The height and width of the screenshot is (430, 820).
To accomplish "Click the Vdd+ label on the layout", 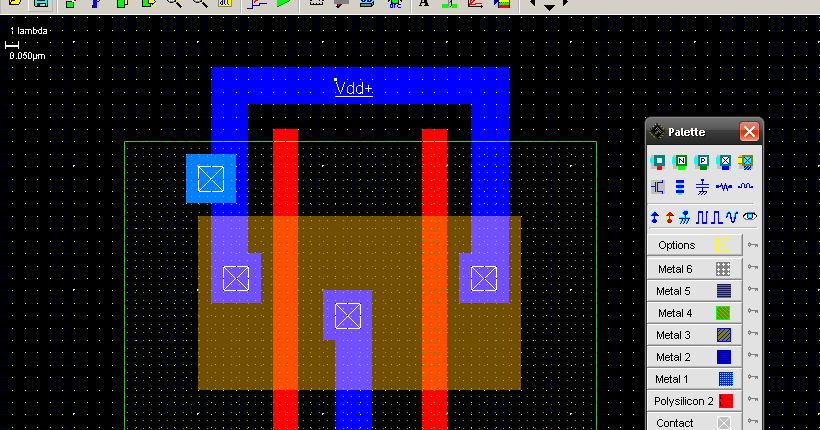I will point(354,88).
